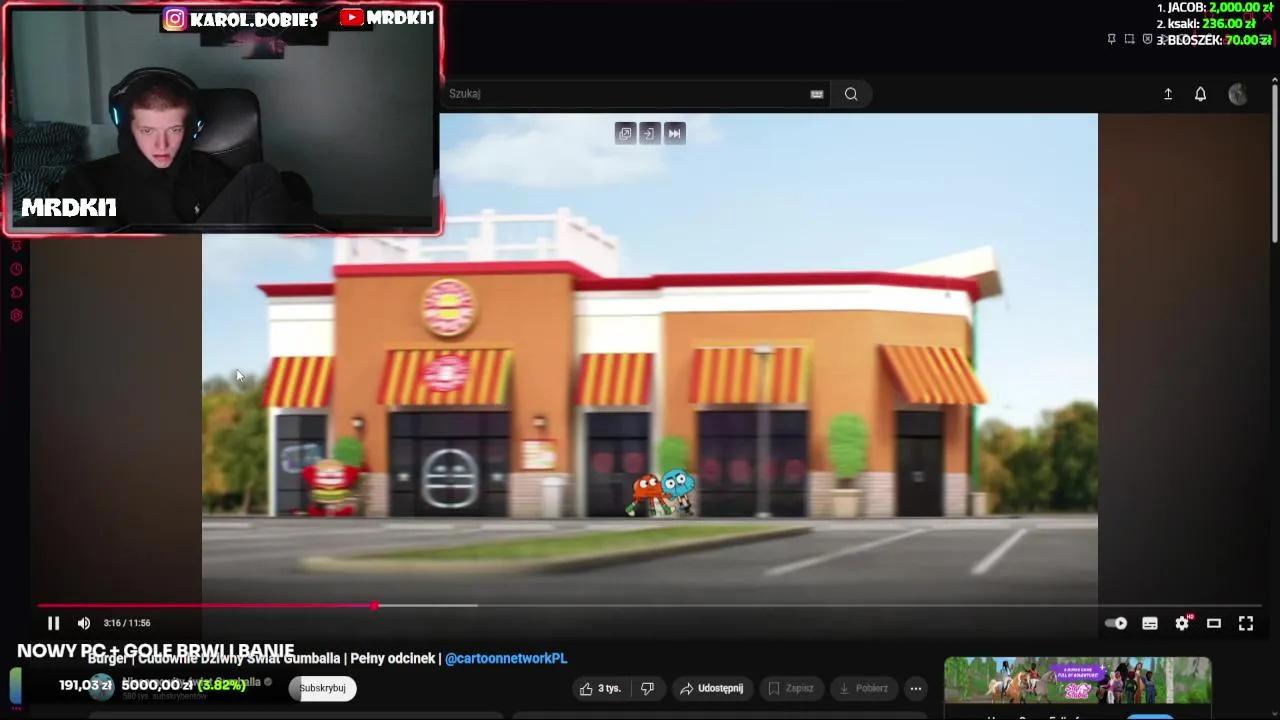
Task: Download the video with Pobierz
Action: (x=863, y=688)
